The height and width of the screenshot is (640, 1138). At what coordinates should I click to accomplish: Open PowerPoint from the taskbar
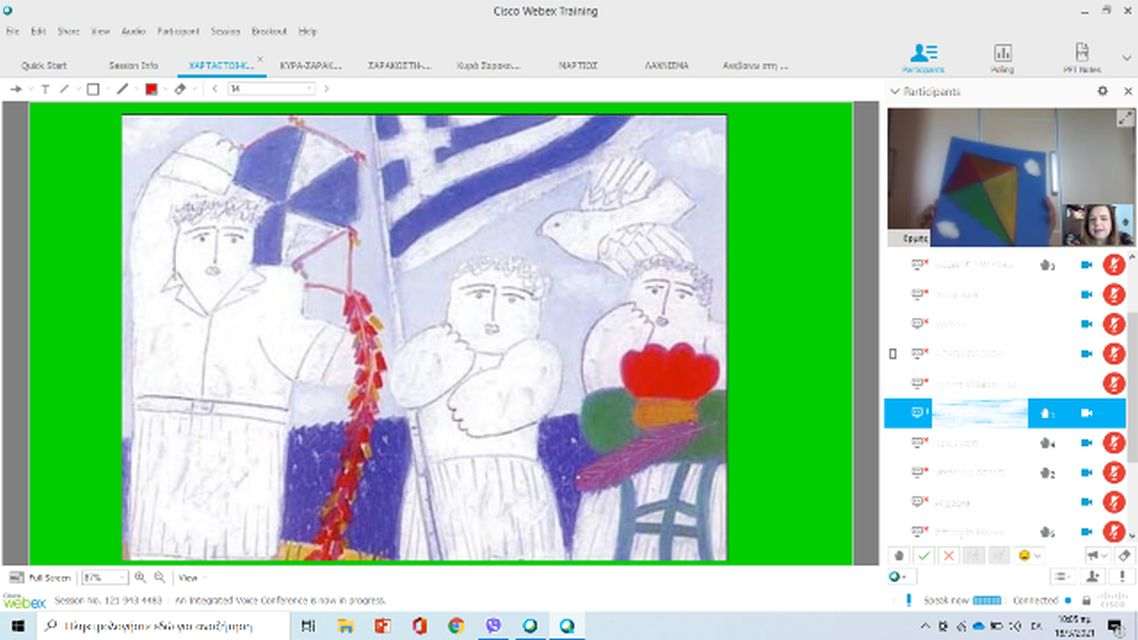point(382,625)
